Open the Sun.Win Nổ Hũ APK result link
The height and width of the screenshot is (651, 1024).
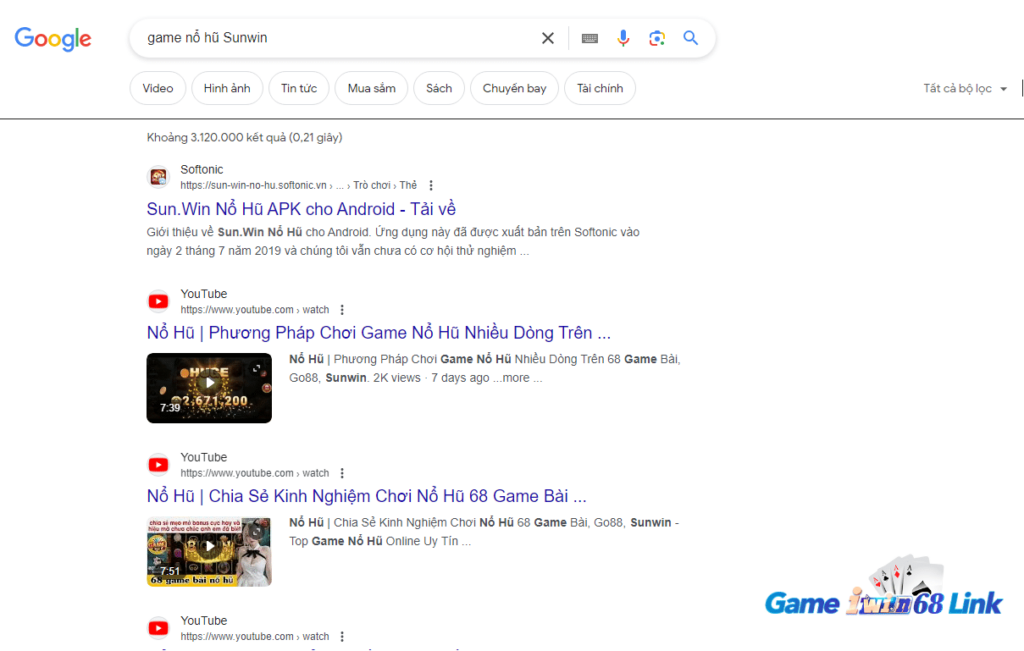300,208
